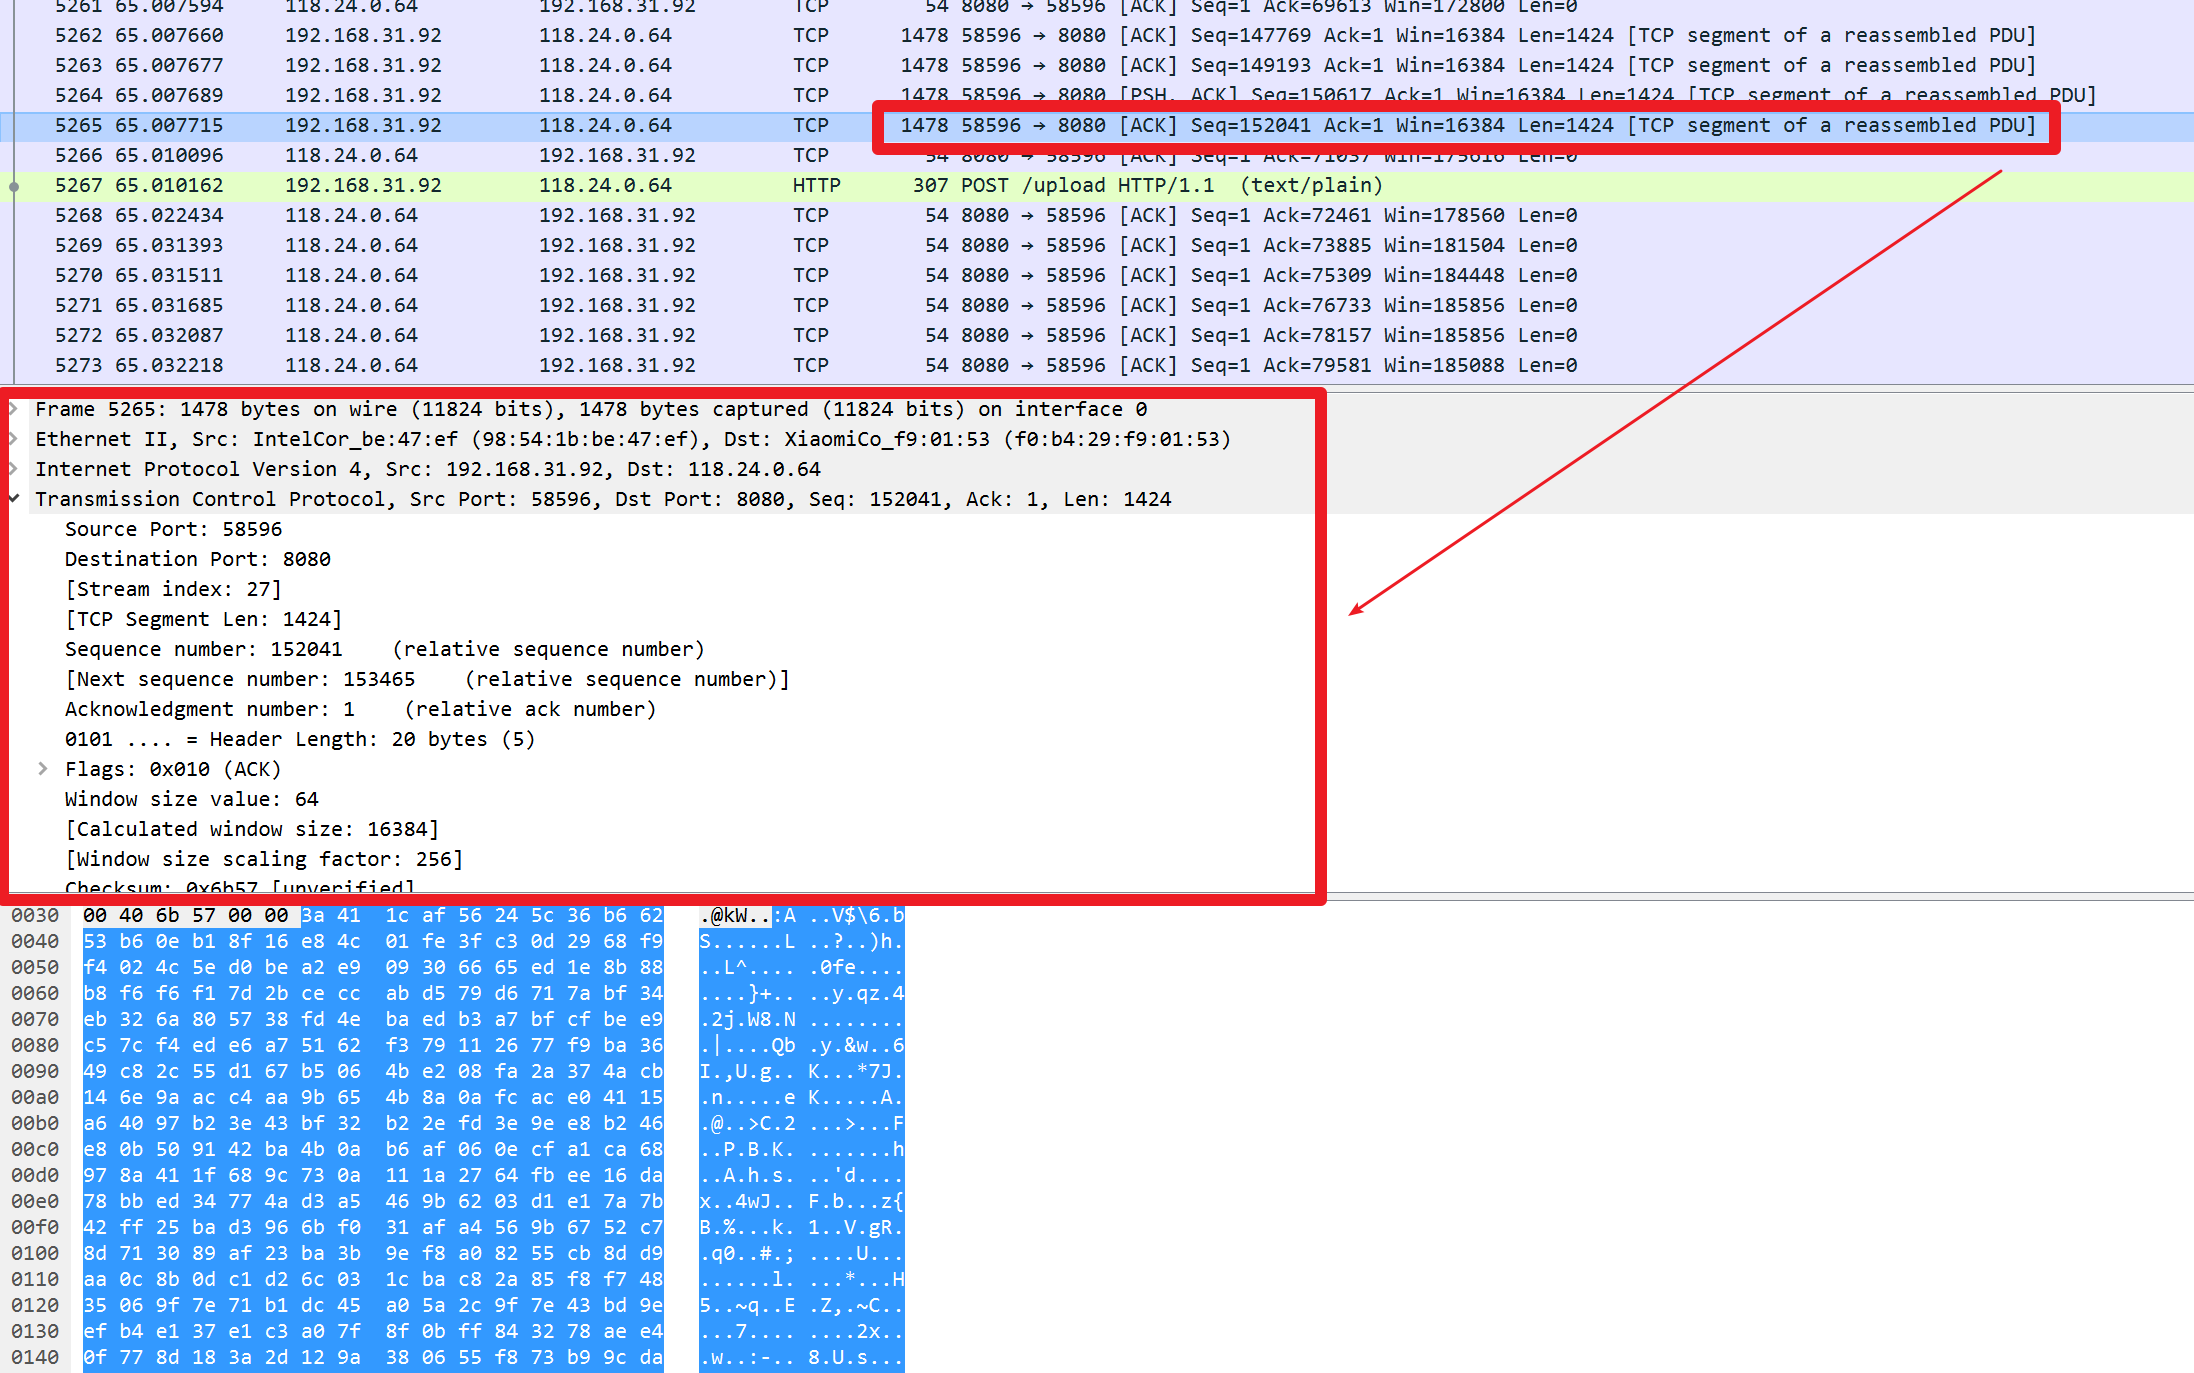Click the Next sequence number: 153465 line

click(x=240, y=680)
